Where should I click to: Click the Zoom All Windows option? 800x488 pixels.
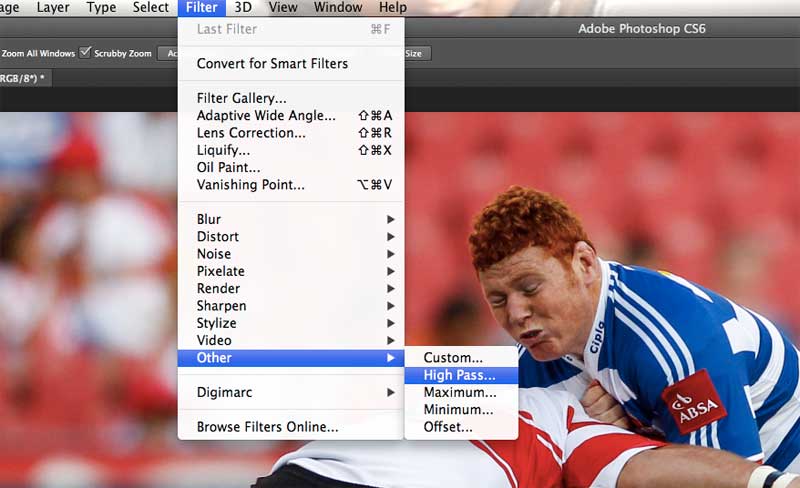point(38,53)
